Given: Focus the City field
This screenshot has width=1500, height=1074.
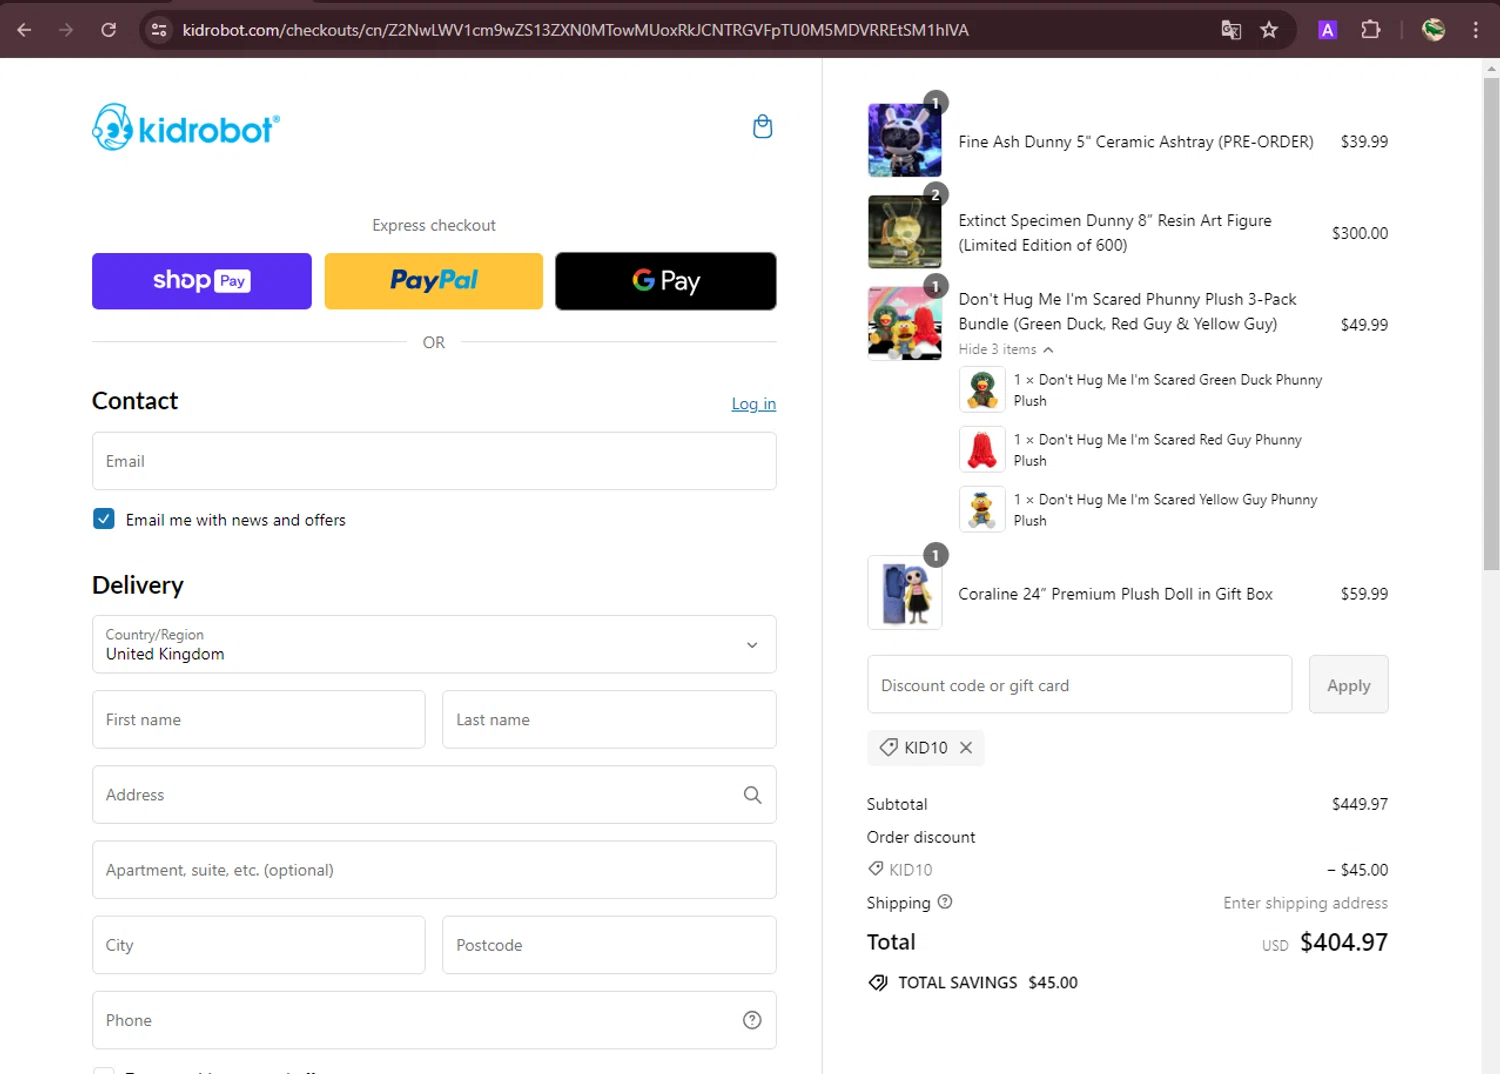Looking at the screenshot, I should (x=259, y=945).
